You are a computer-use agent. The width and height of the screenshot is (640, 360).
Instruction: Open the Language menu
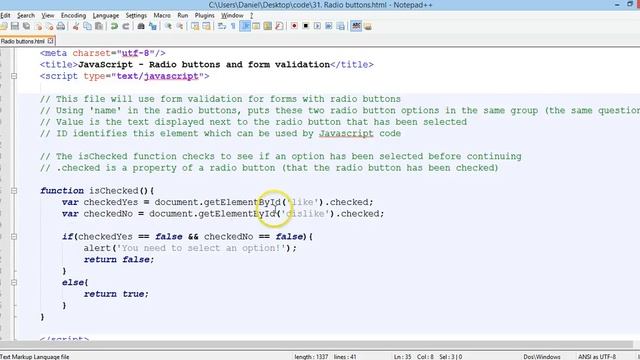tap(106, 16)
